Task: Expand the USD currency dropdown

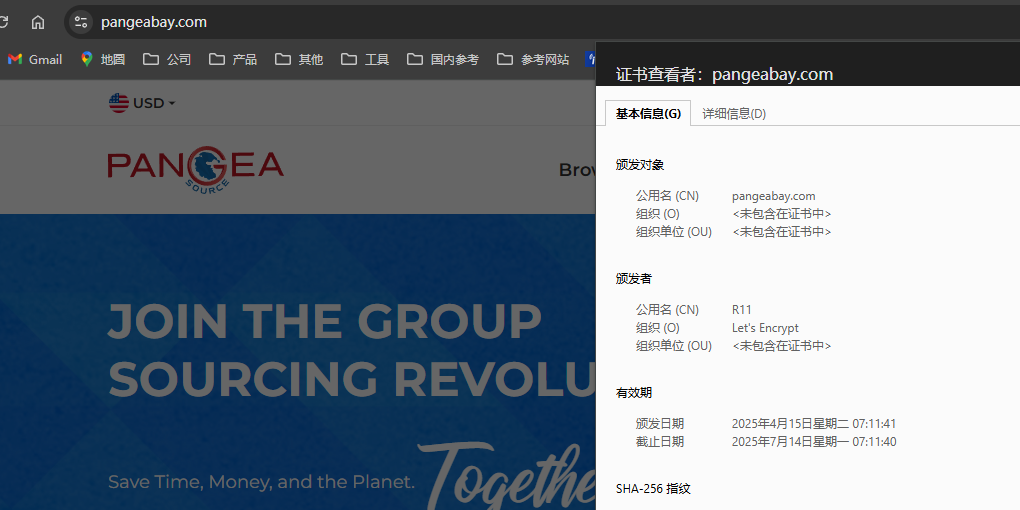Action: 142,103
